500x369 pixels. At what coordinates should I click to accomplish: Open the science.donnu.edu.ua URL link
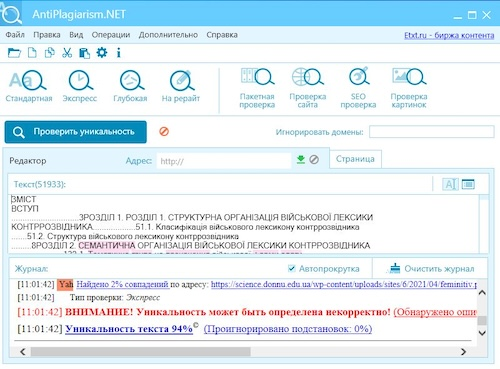coord(344,284)
